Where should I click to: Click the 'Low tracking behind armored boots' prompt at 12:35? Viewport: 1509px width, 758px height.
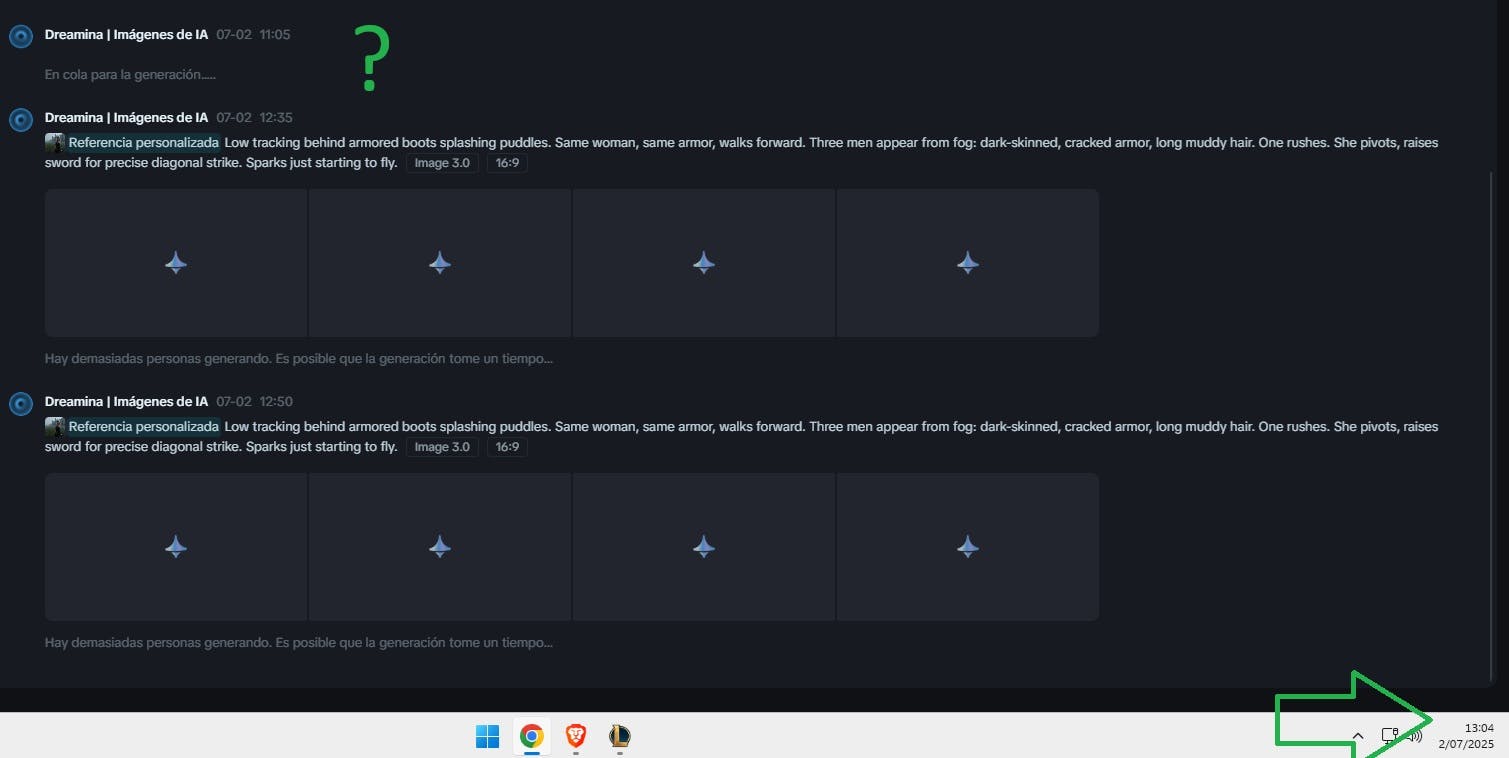point(741,153)
